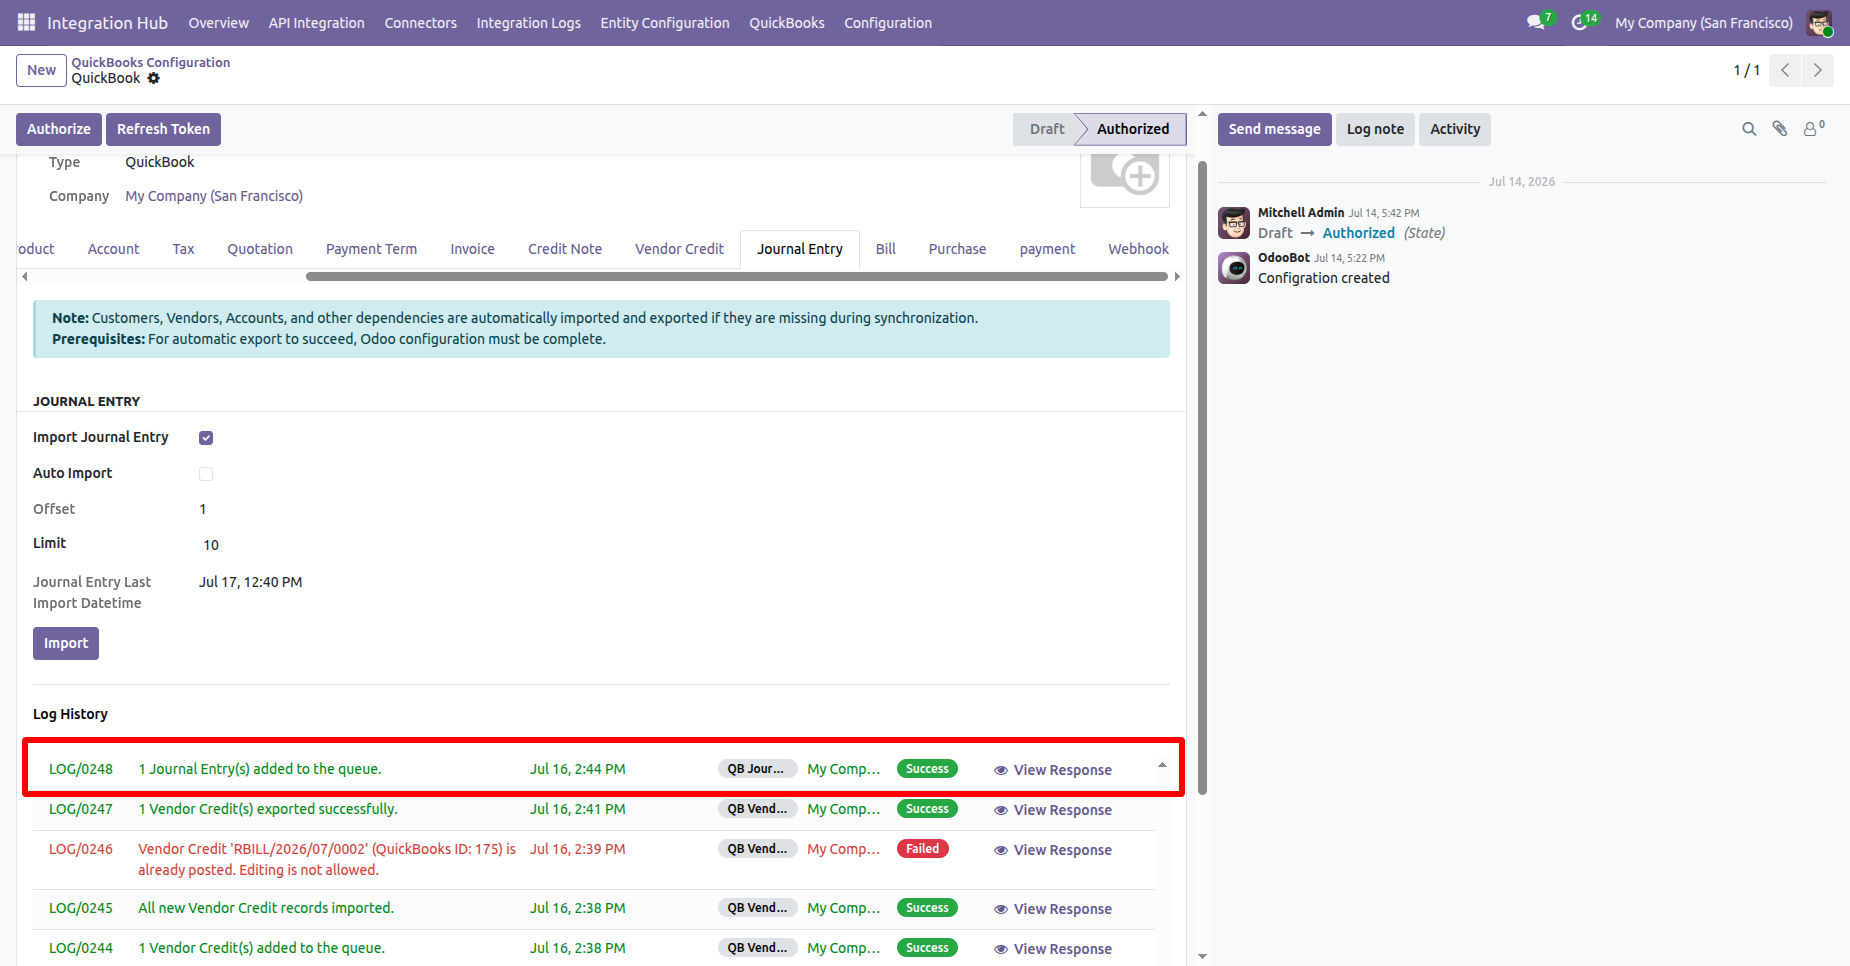Switch to the Invoice tab
1850x966 pixels.
(472, 249)
